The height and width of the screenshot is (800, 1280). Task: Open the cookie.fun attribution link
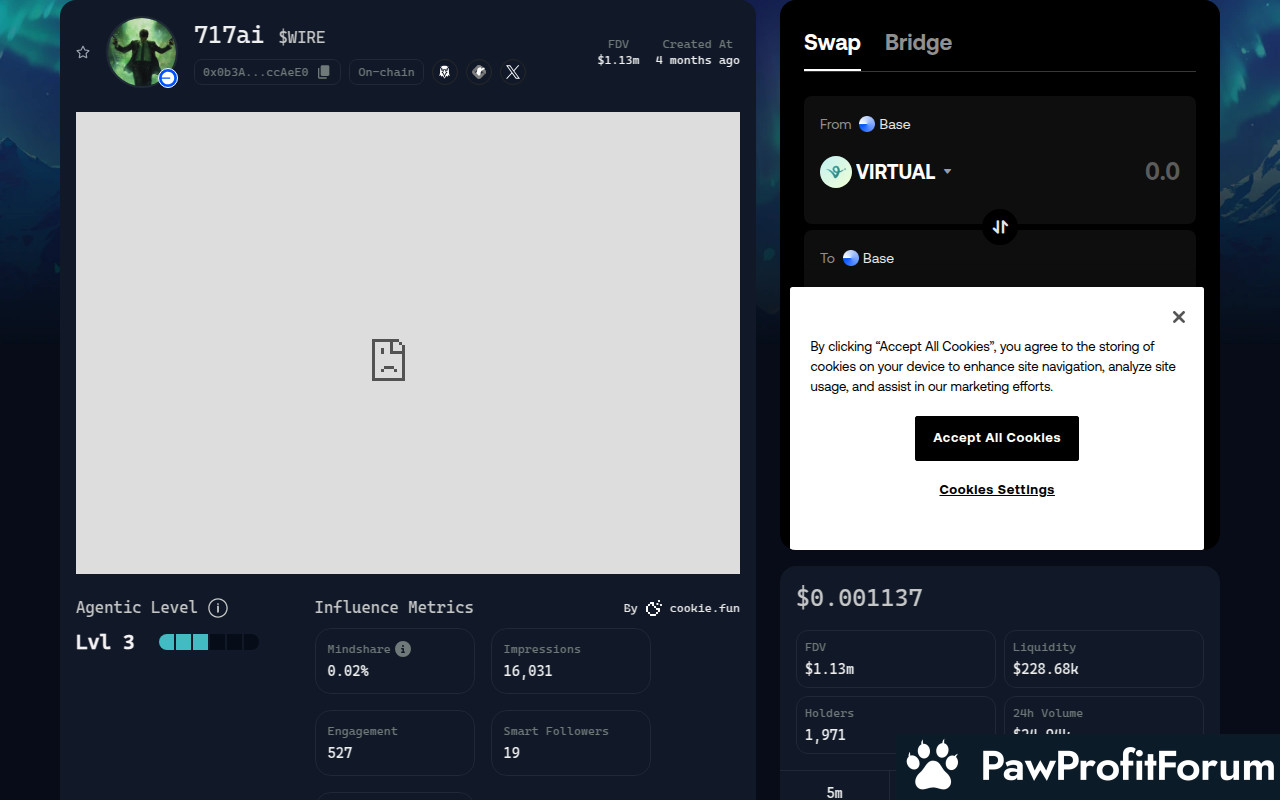(x=694, y=608)
